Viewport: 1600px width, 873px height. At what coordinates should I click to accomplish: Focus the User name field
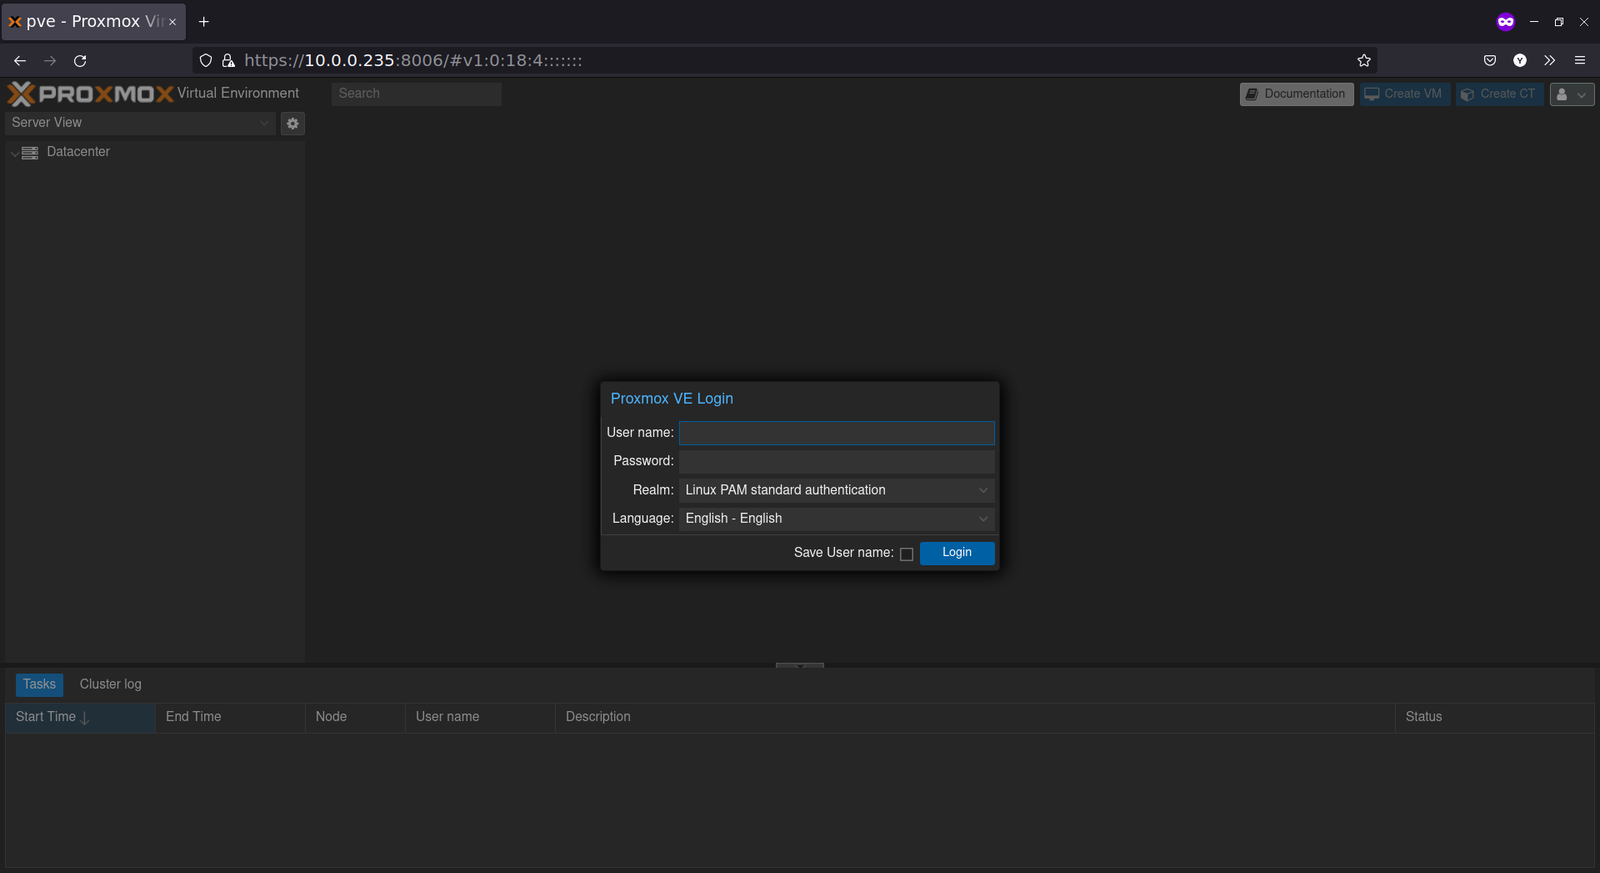coord(837,433)
